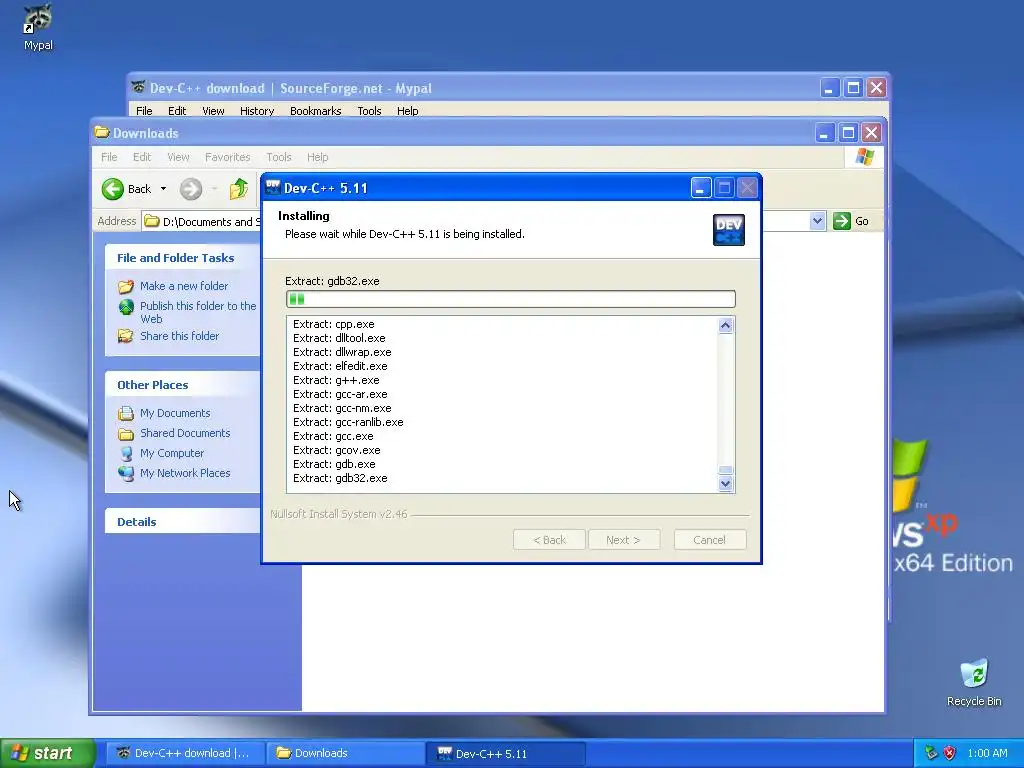
Task: Click the Details panel header
Action: [183, 522]
